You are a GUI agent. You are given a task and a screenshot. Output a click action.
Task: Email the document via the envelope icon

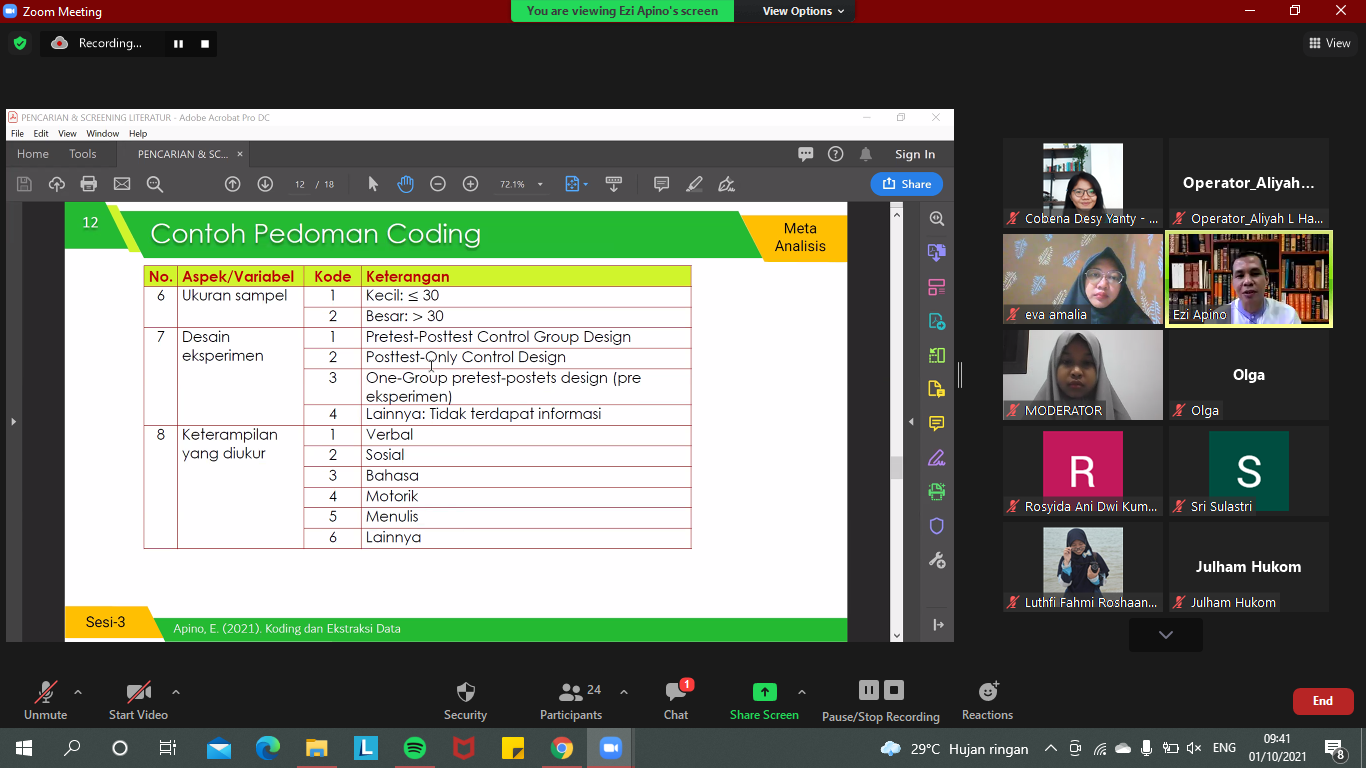[121, 184]
